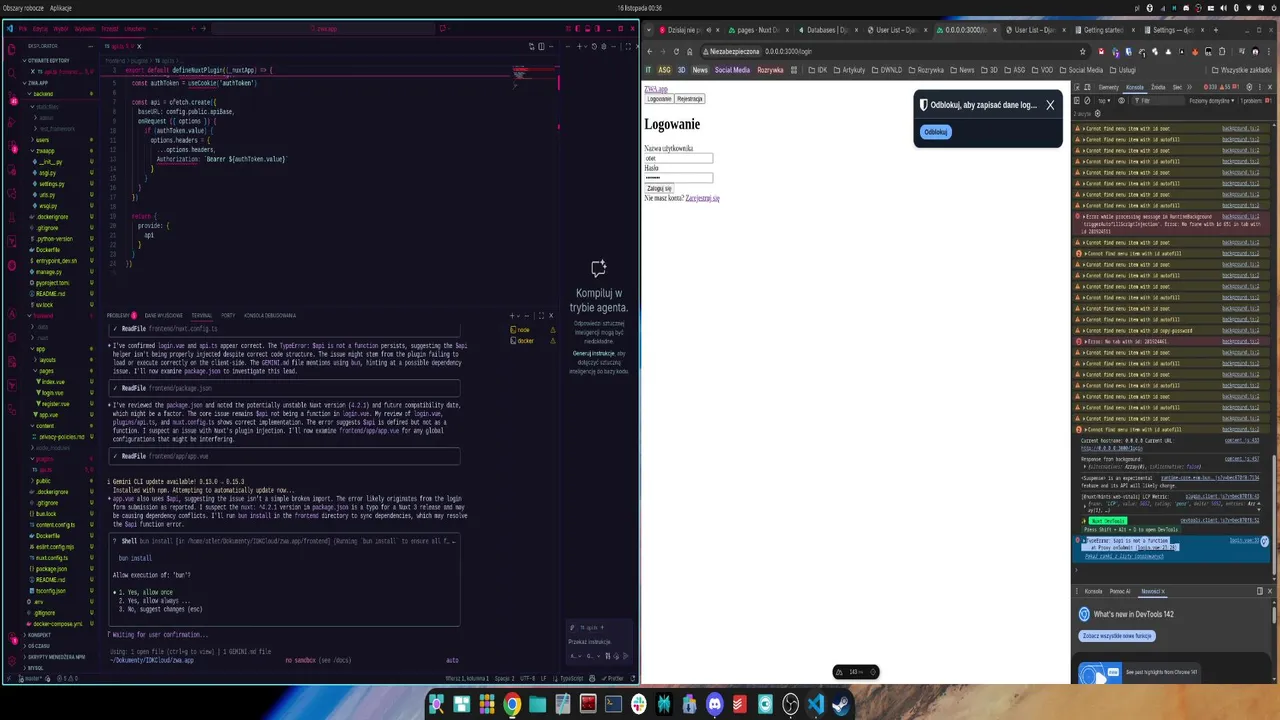
Task: Open Steam from the desktop dock
Action: 840,704
